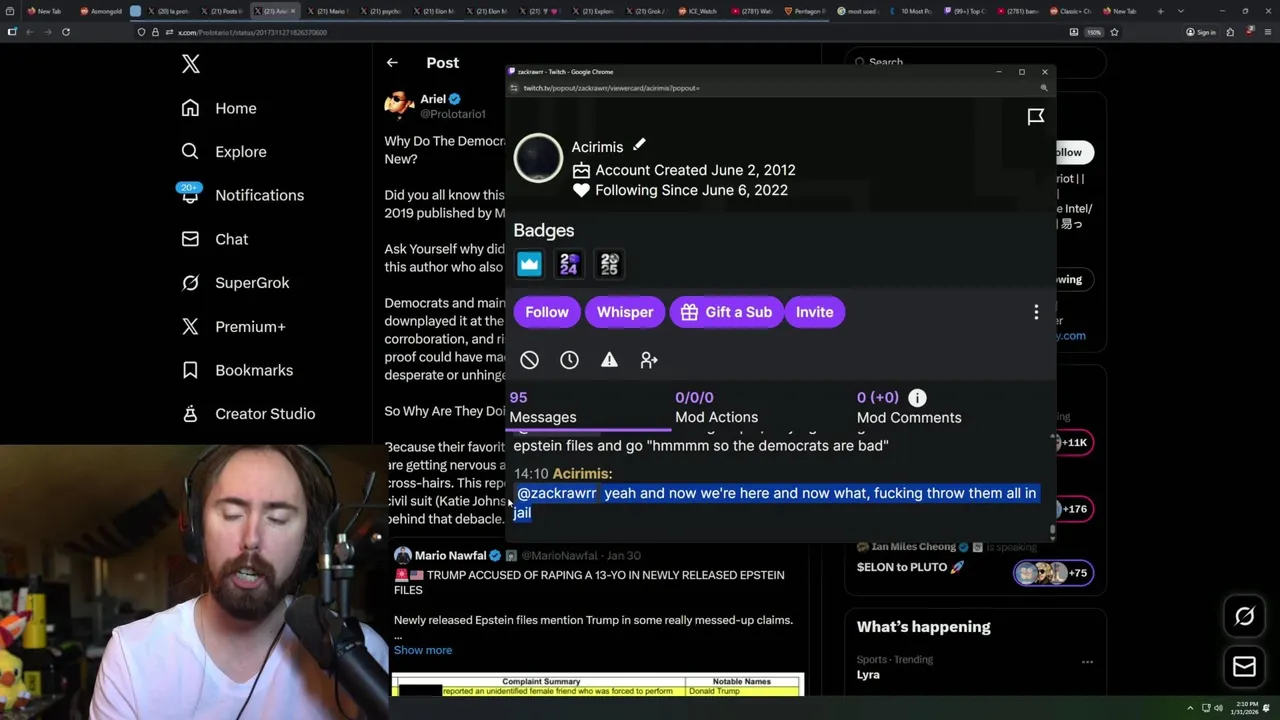This screenshot has width=1280, height=720.
Task: Click the crown badge icon
Action: click(x=529, y=264)
